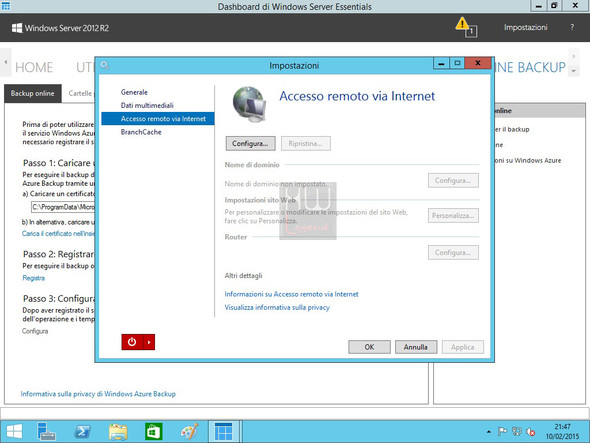Viewport: 590px width, 443px height.
Task: Click the alert warning triangle icon
Action: click(x=462, y=24)
